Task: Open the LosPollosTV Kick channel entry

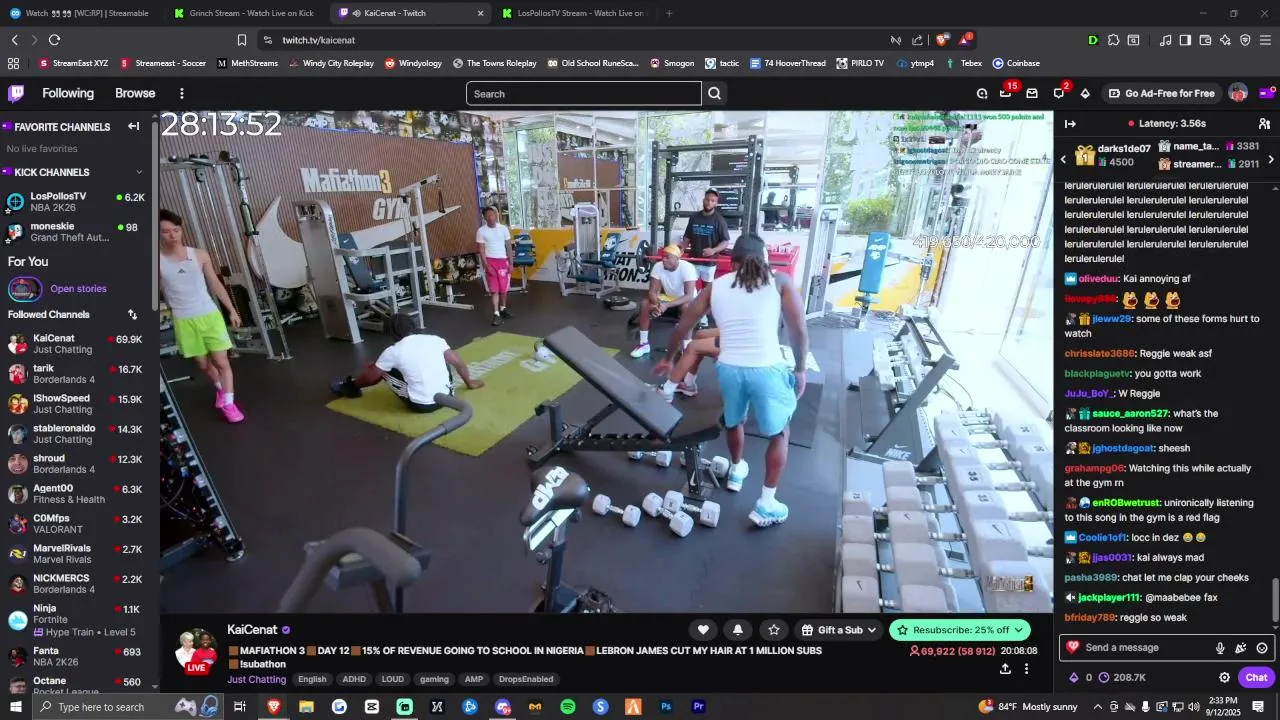Action: tap(76, 202)
